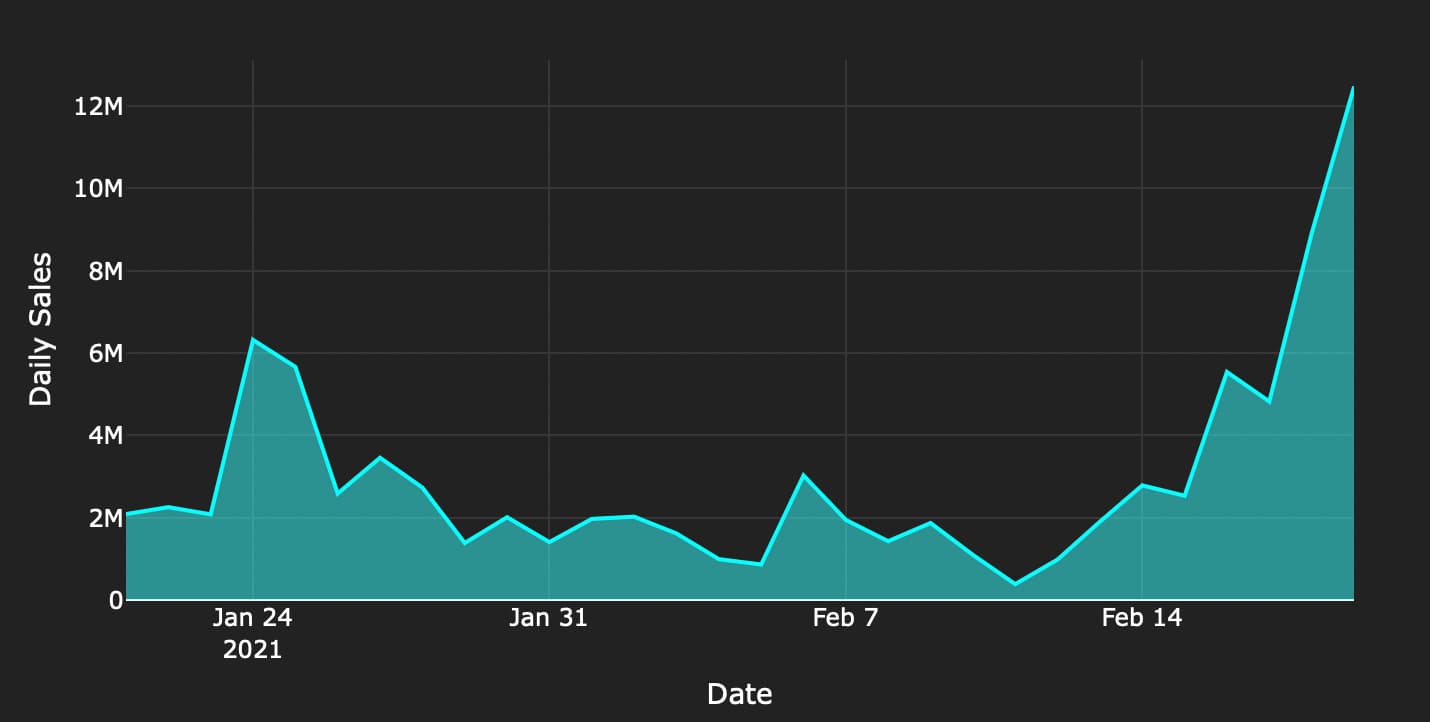
Task: Click the 12M y-axis tick label
Action: (98, 106)
